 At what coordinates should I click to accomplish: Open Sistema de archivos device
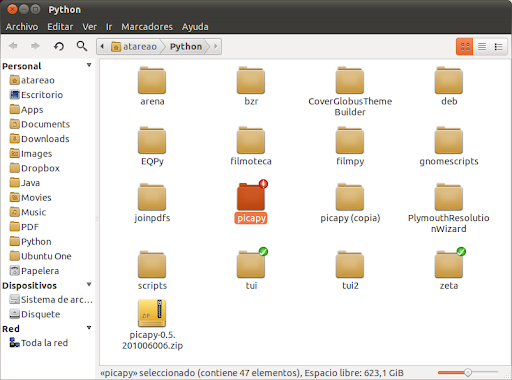click(51, 300)
